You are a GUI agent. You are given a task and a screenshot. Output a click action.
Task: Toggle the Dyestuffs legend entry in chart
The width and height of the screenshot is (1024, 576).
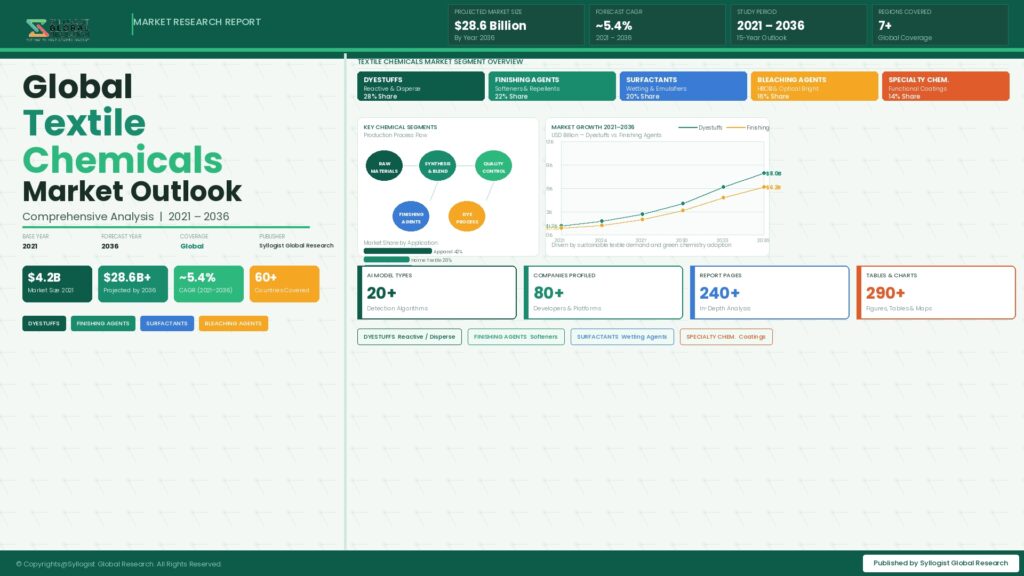700,128
